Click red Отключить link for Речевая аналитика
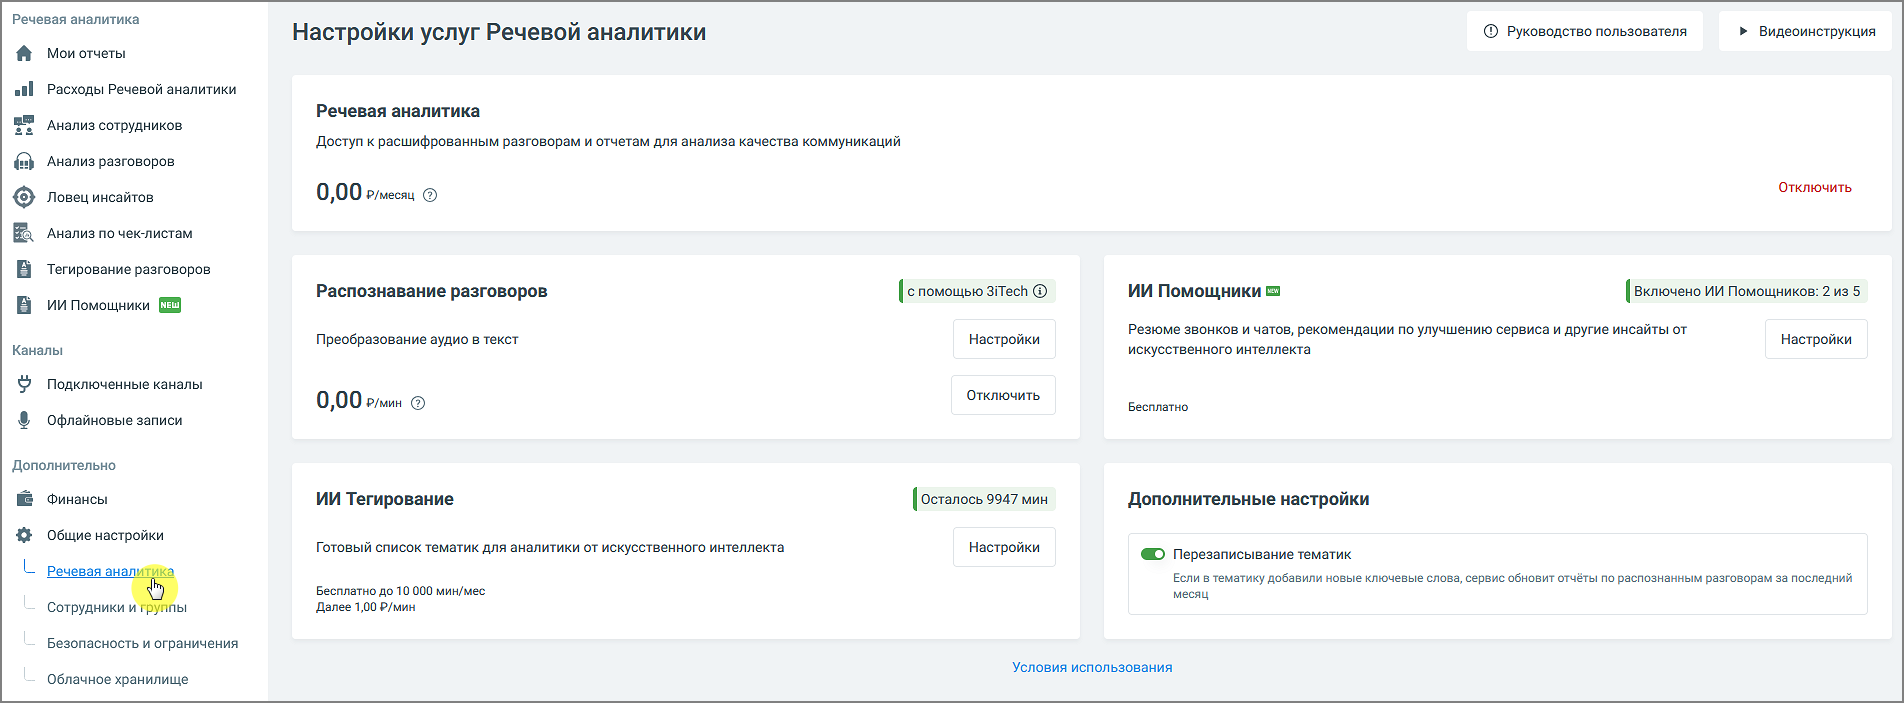 [x=1815, y=187]
